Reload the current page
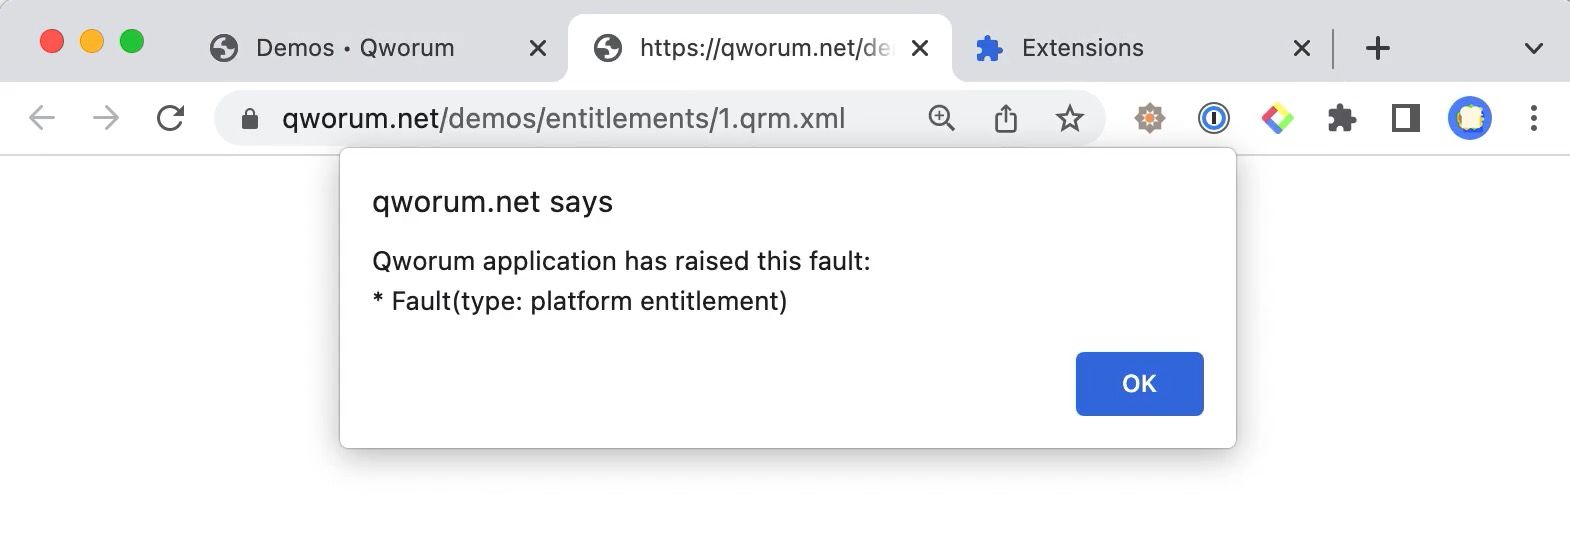The height and width of the screenshot is (533, 1570). tap(171, 118)
